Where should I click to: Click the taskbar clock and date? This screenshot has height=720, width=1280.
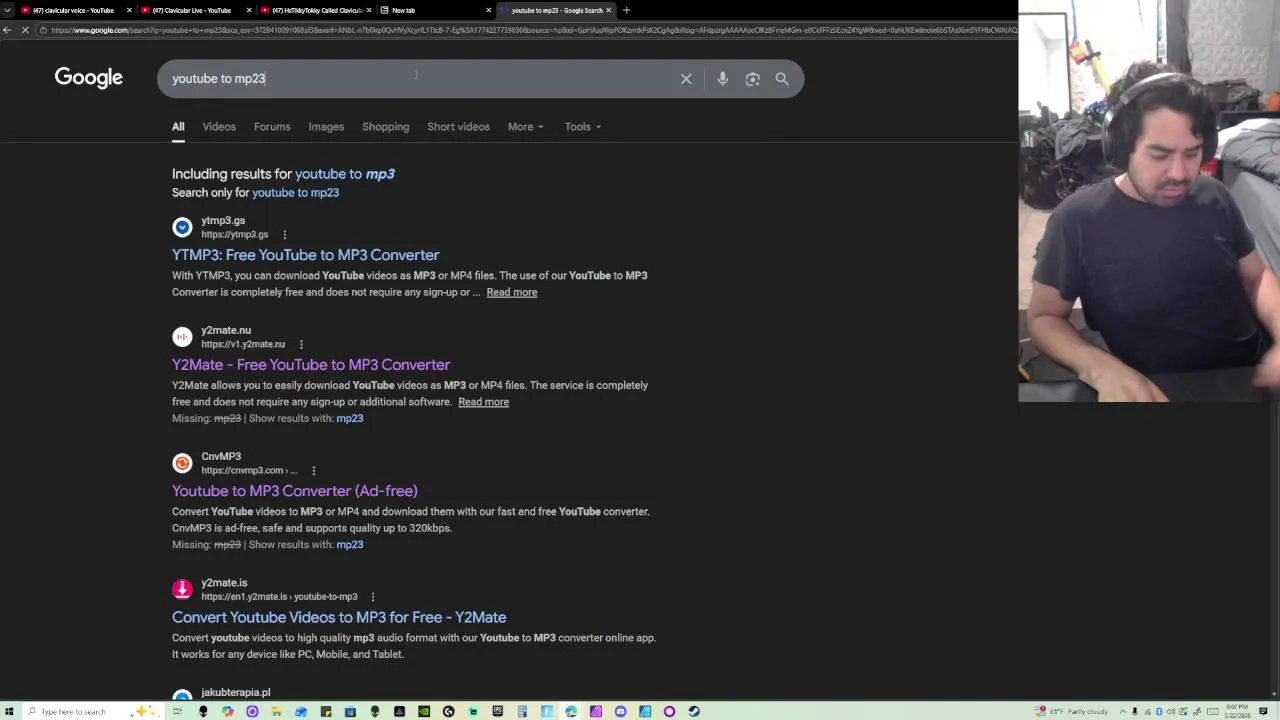coord(1237,711)
